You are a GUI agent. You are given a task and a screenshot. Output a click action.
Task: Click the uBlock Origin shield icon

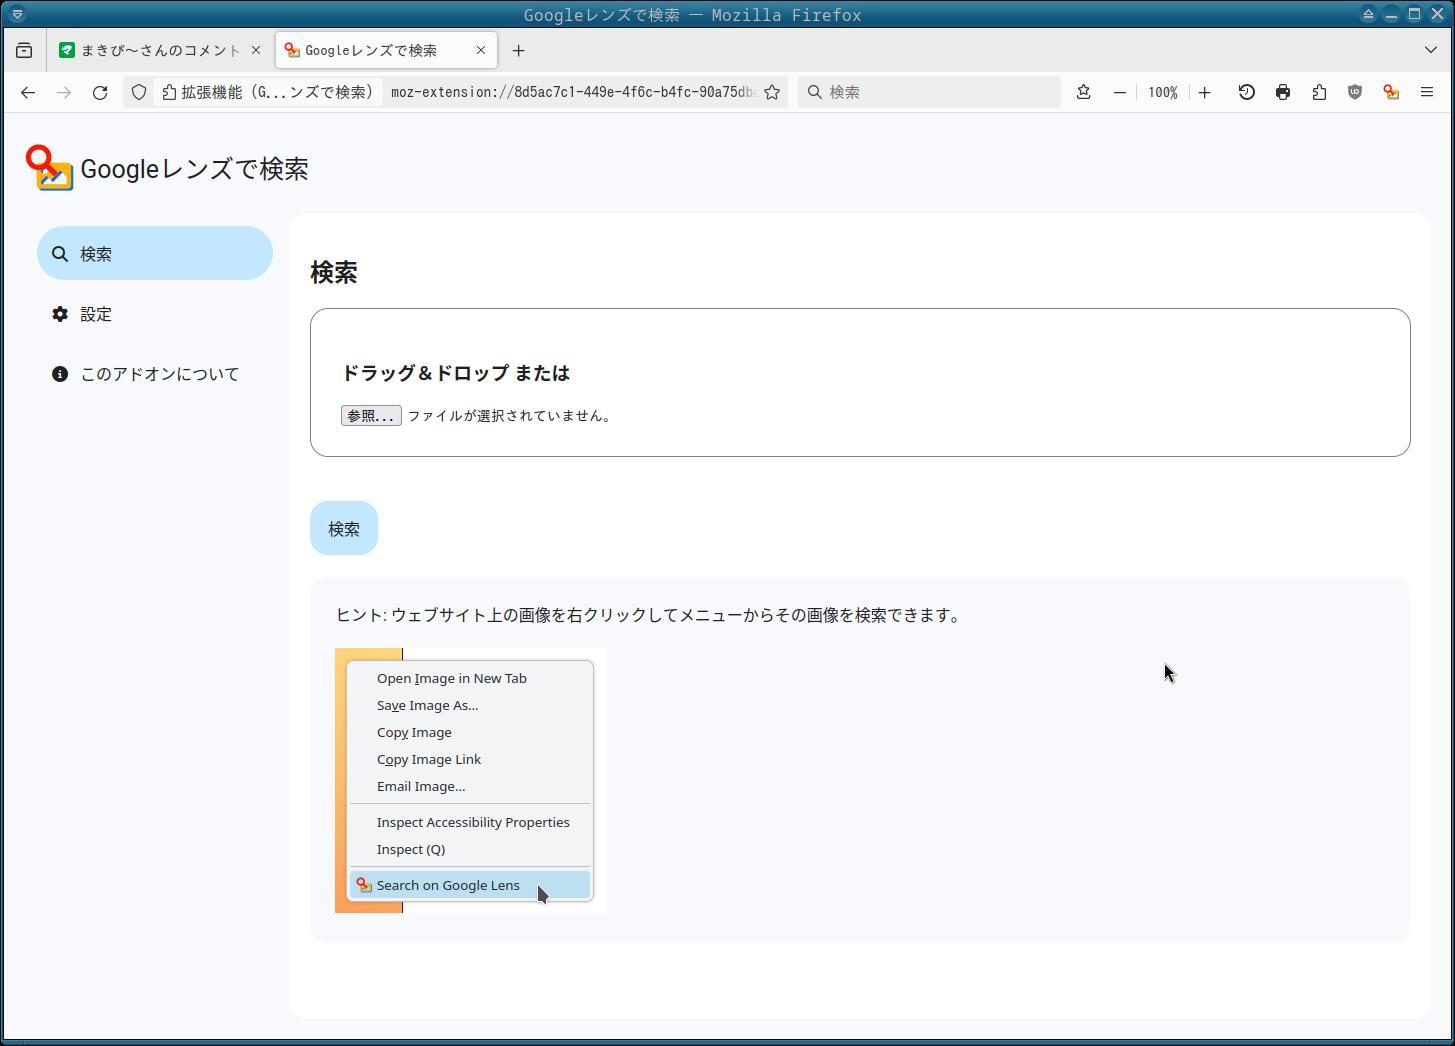[1355, 92]
